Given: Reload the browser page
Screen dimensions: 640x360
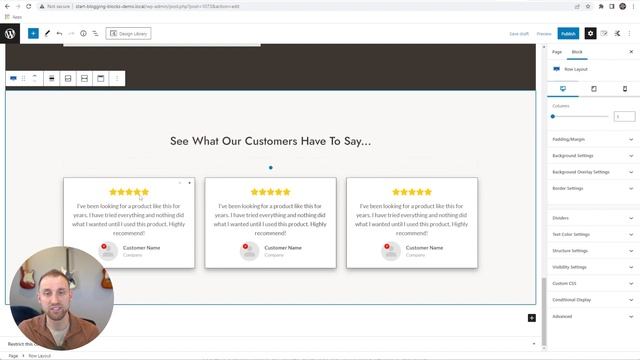Looking at the screenshot, I should click(29, 7).
